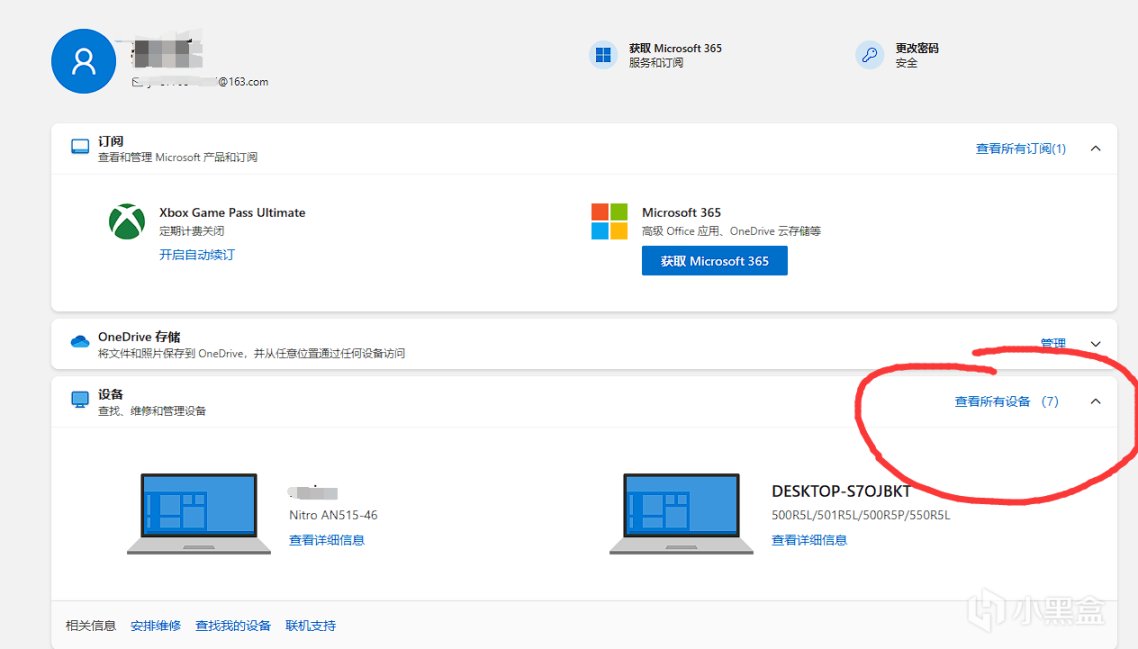Screen dimensions: 1138x649
Task: Collapse the 订阅 section chevron
Action: coord(1095,149)
